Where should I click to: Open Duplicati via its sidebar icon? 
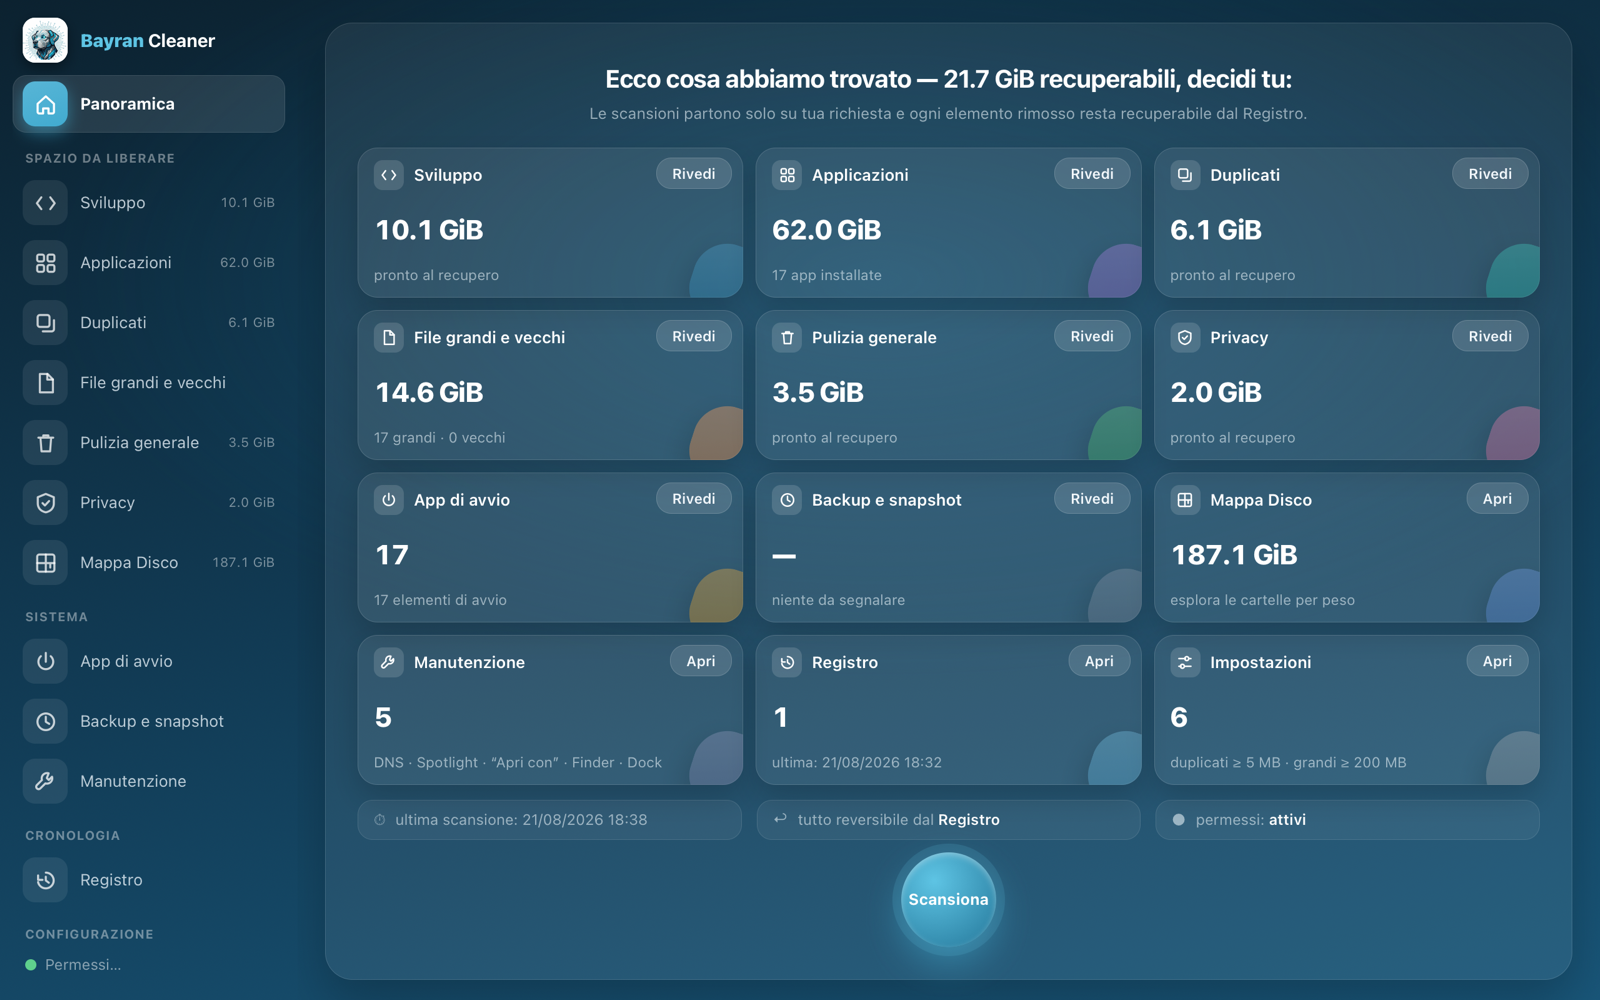tap(45, 323)
